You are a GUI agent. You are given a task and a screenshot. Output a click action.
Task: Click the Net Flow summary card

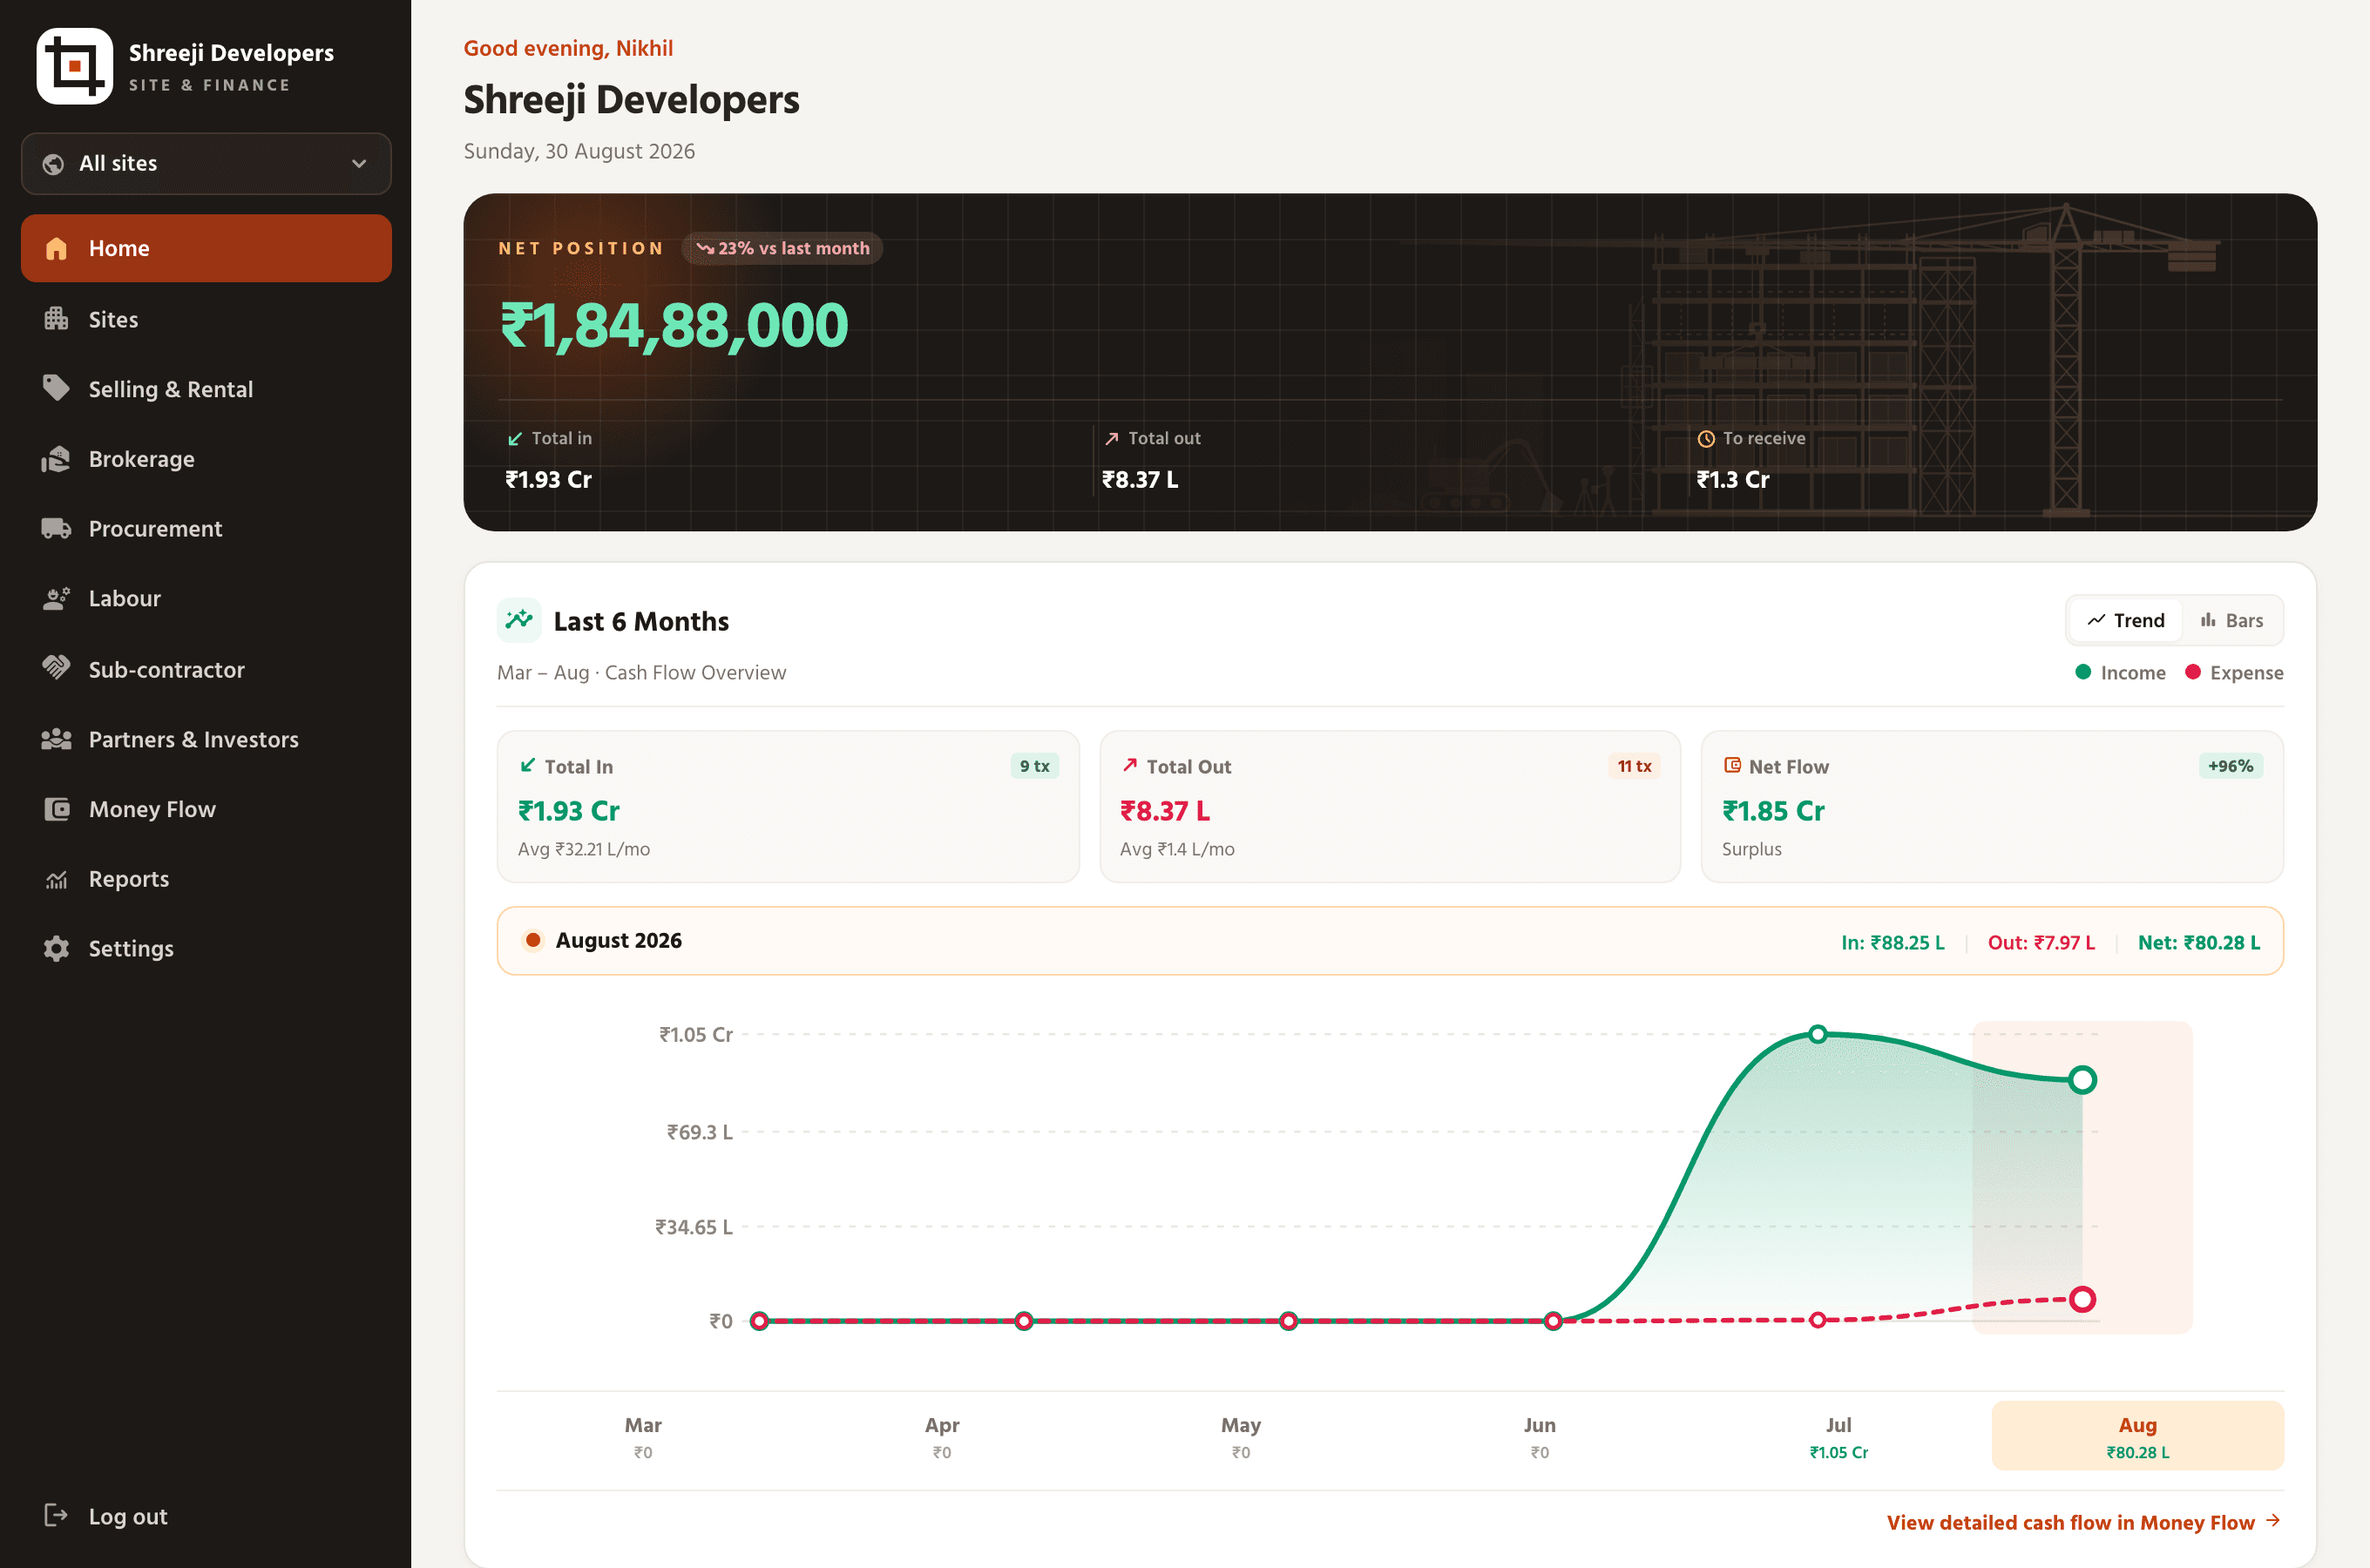click(x=1992, y=806)
